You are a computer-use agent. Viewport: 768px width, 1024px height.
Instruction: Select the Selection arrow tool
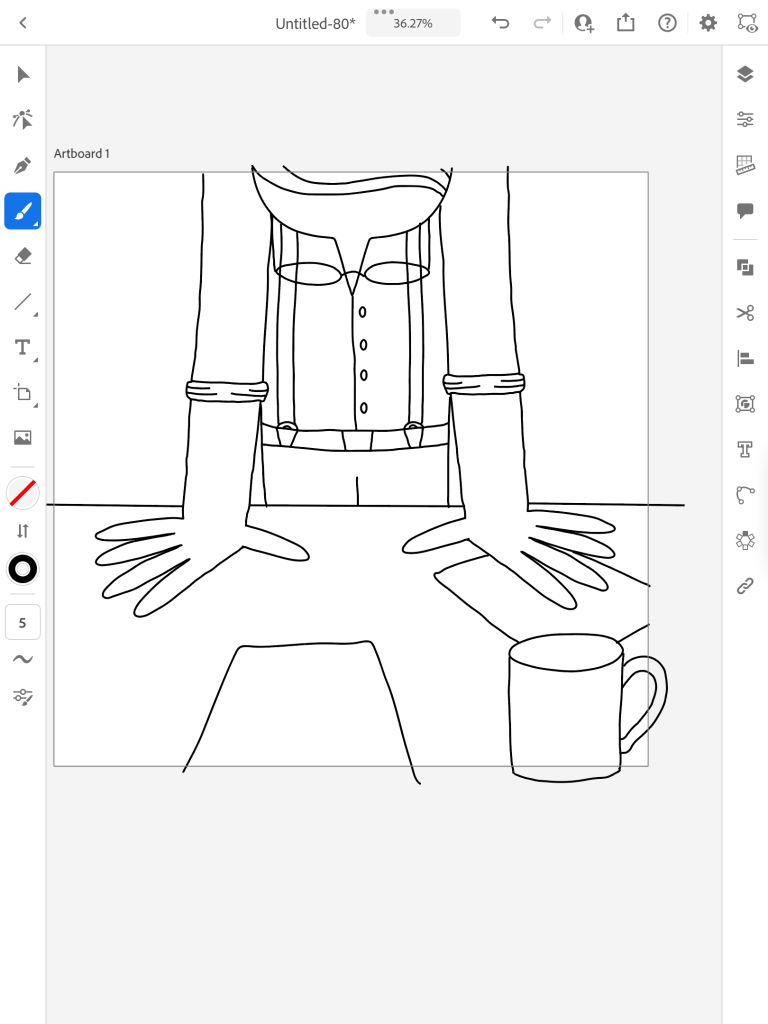(23, 75)
